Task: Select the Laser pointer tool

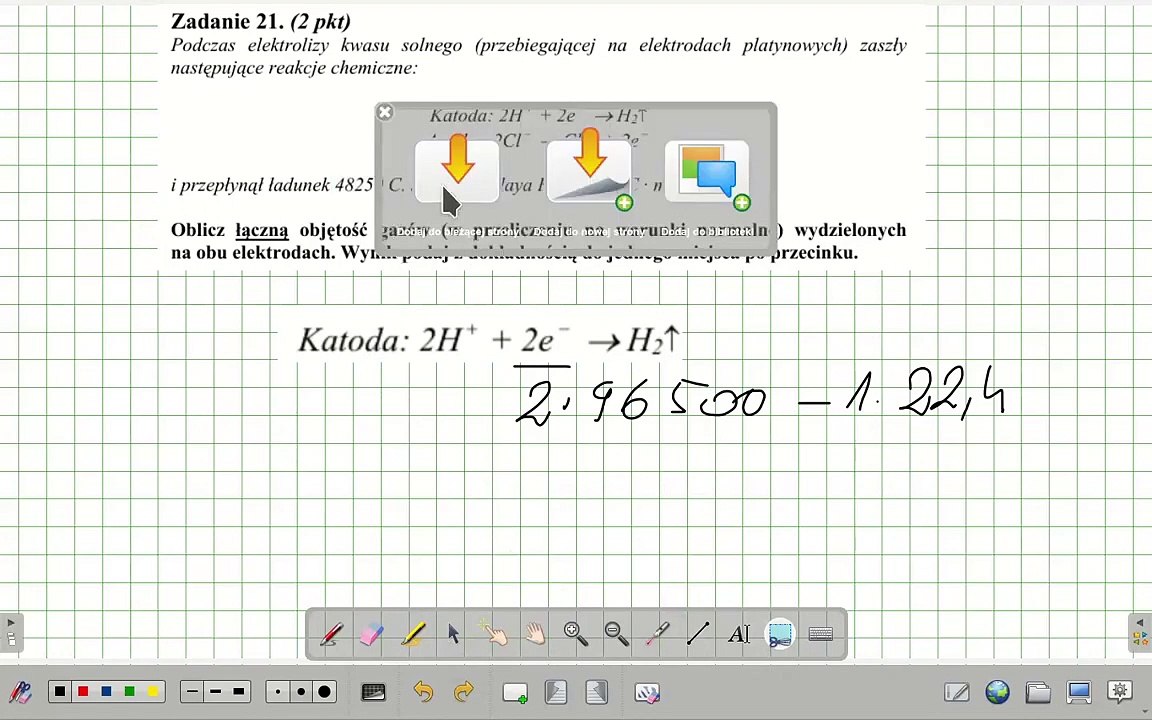Action: (x=657, y=633)
